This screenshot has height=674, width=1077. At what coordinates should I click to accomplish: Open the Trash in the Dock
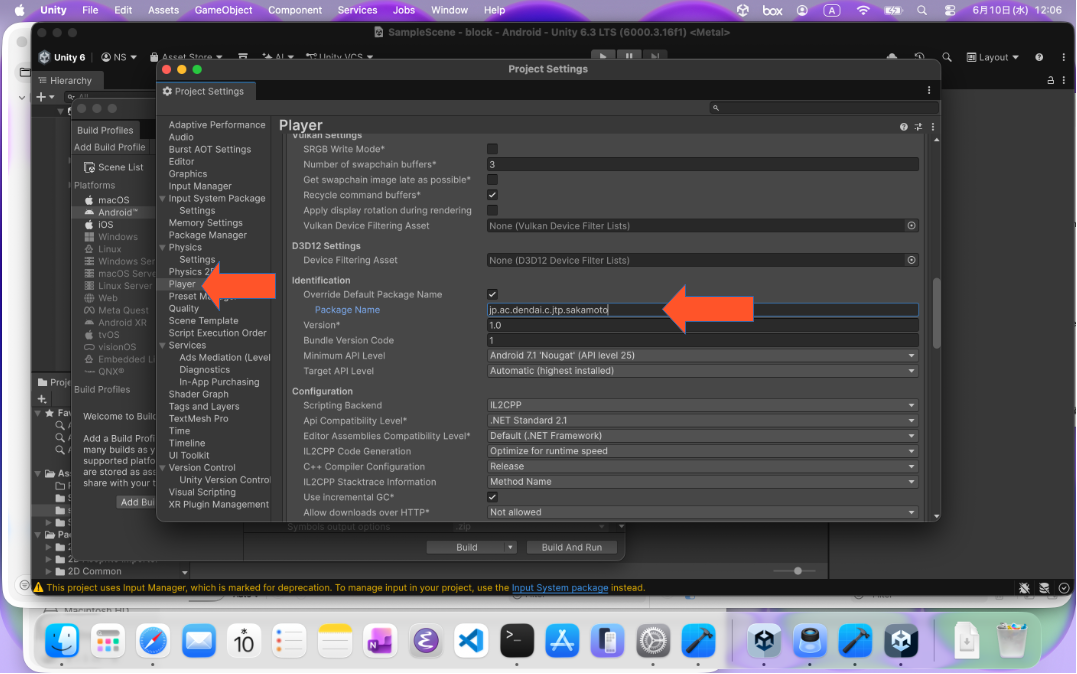[1012, 640]
